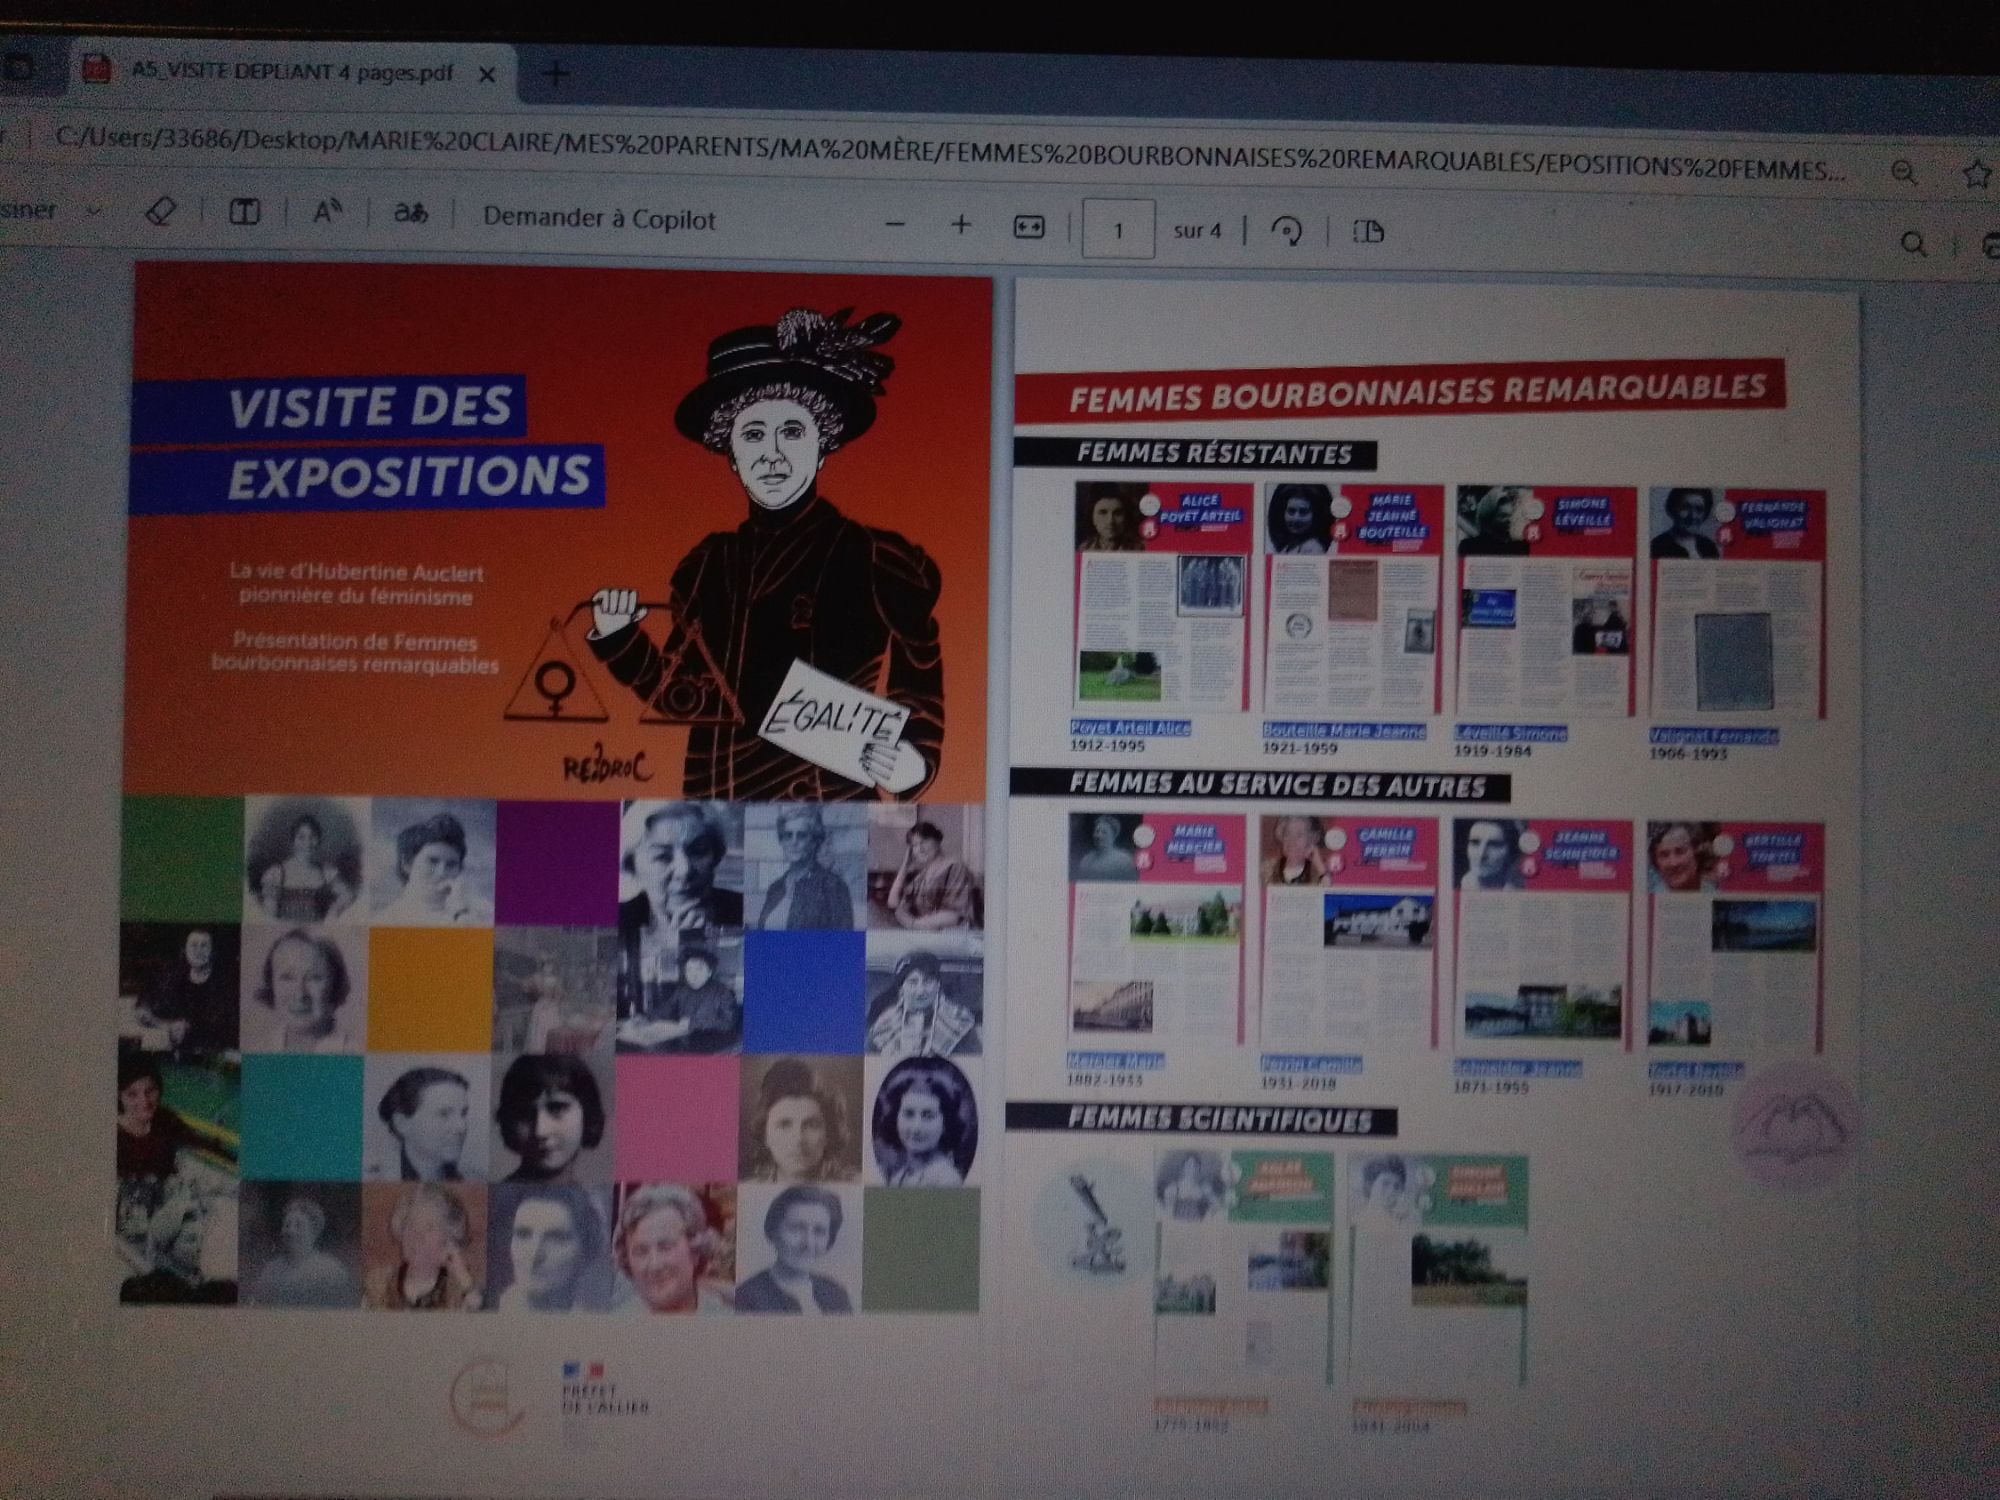Screen dimensions: 2000x1500
Task: Click Demander à Copilot button
Action: (x=599, y=219)
